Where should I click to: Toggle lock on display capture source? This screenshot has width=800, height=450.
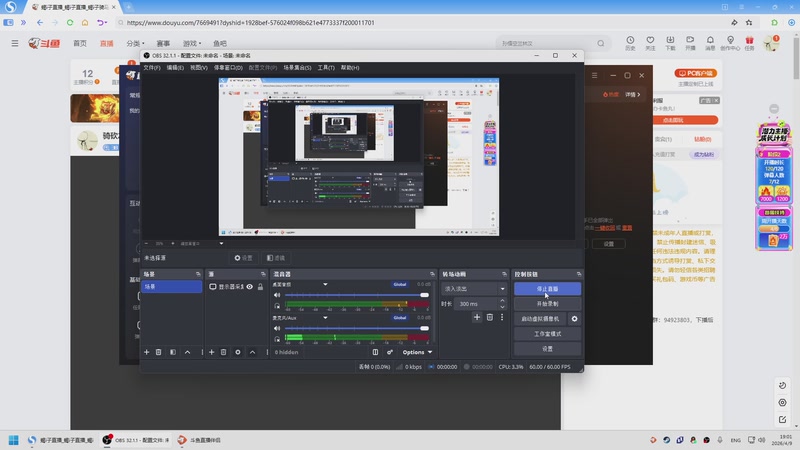pyautogui.click(x=260, y=287)
